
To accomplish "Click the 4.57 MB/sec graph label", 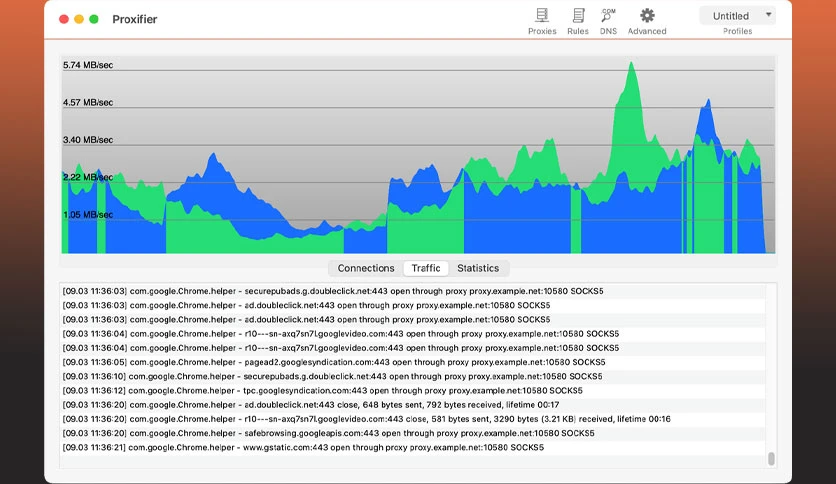I will point(88,102).
